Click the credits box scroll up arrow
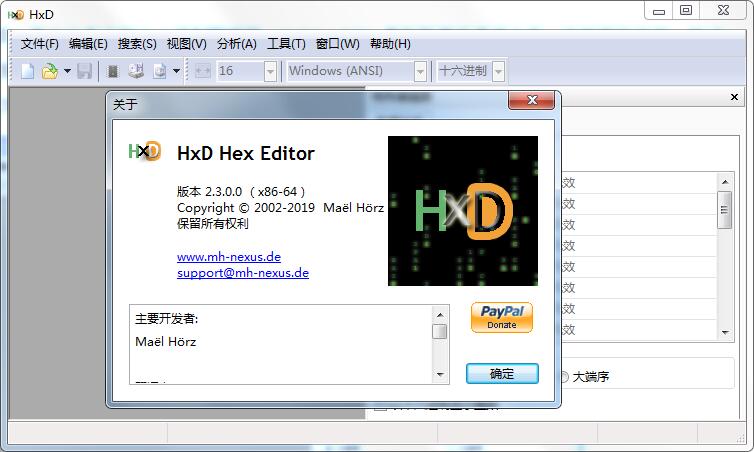754x452 pixels. point(440,315)
